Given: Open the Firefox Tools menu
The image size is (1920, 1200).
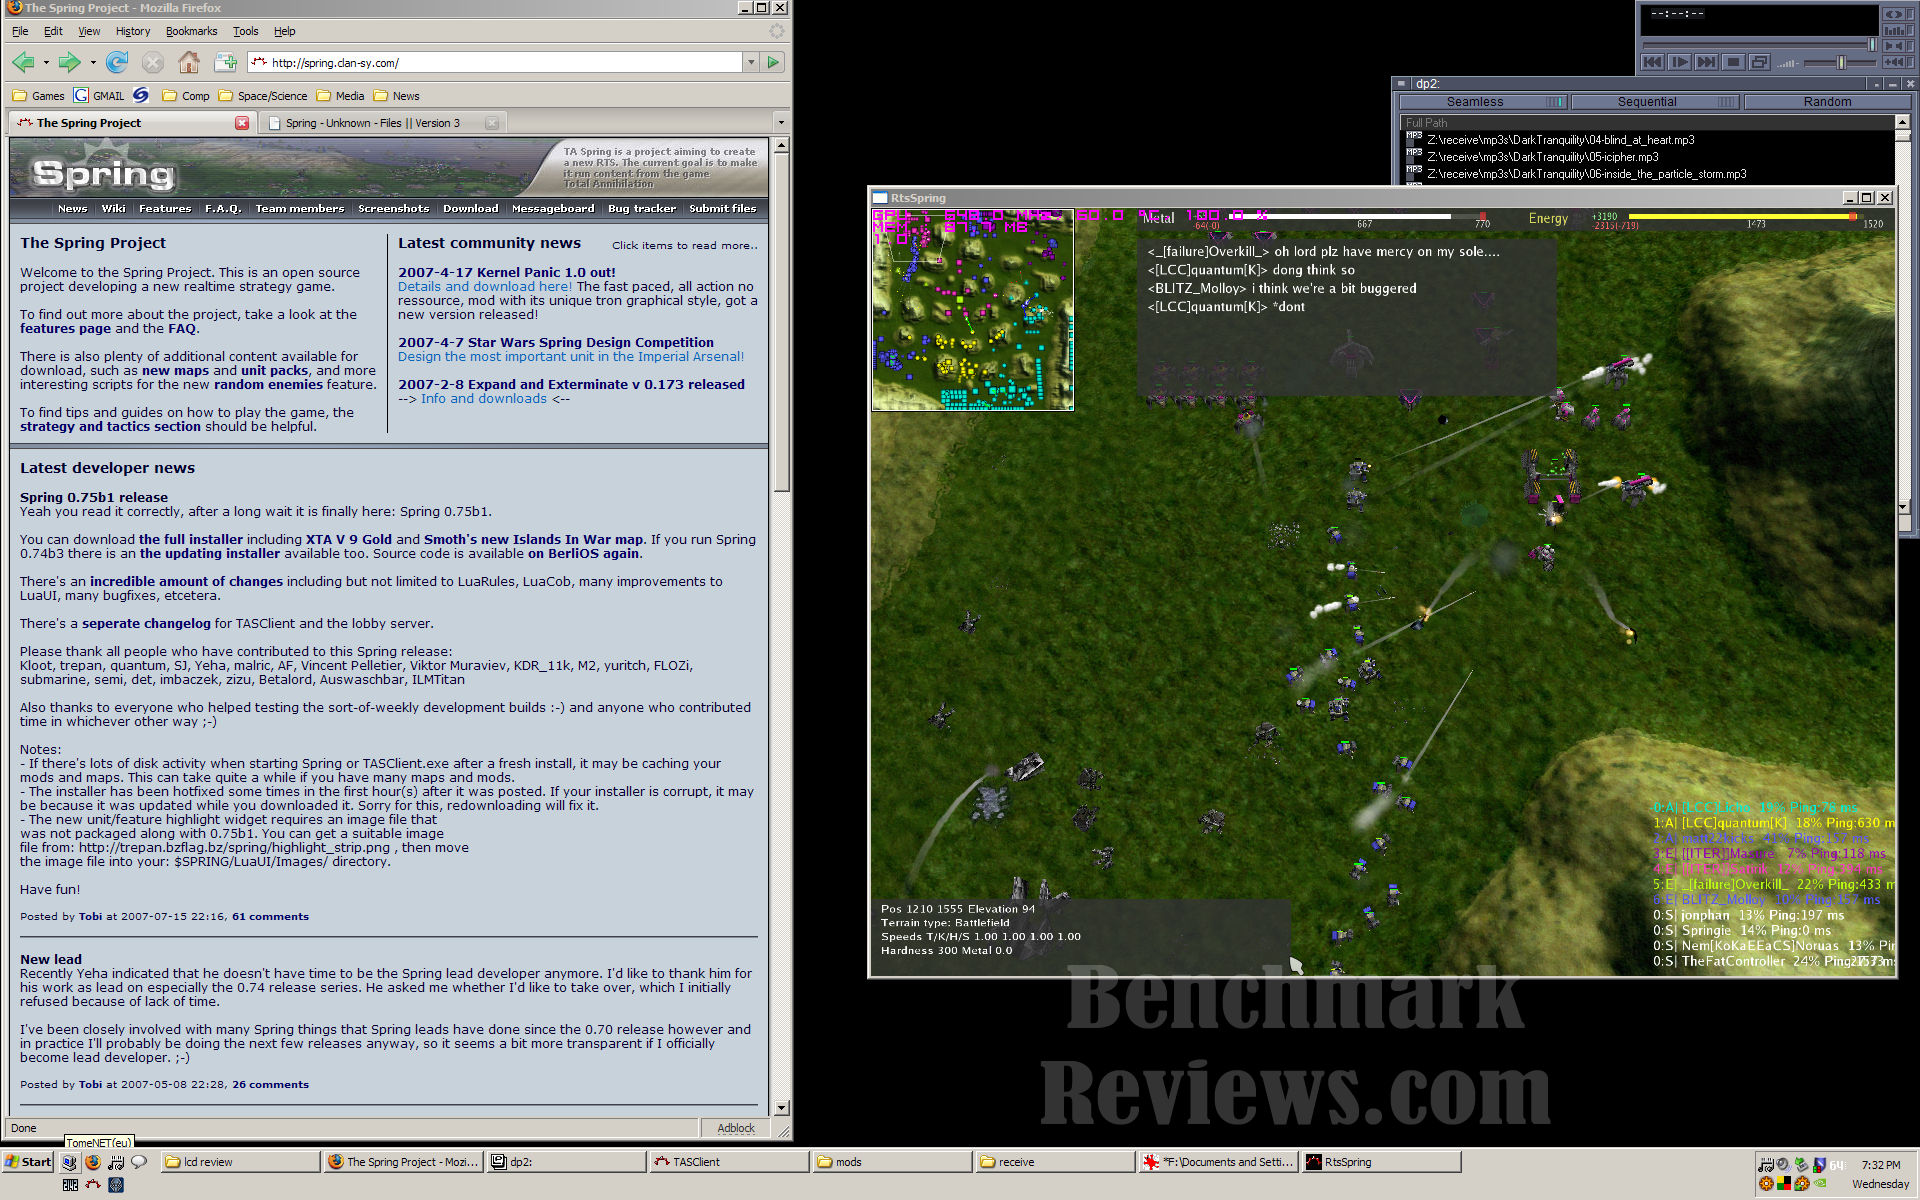Looking at the screenshot, I should point(245,31).
